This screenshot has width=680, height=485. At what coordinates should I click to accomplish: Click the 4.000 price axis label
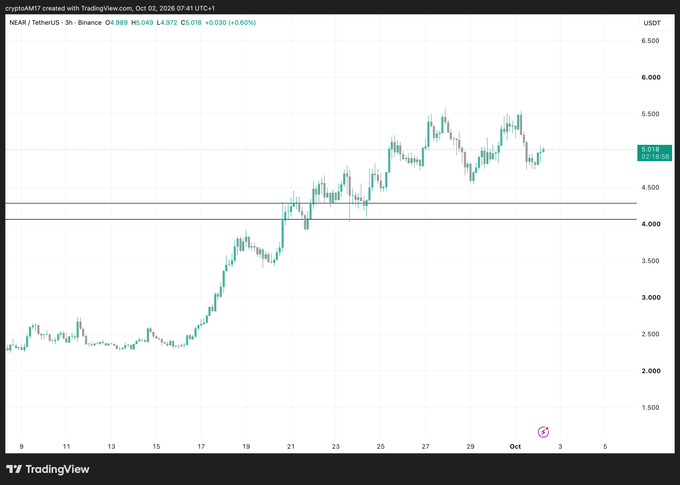coord(651,224)
